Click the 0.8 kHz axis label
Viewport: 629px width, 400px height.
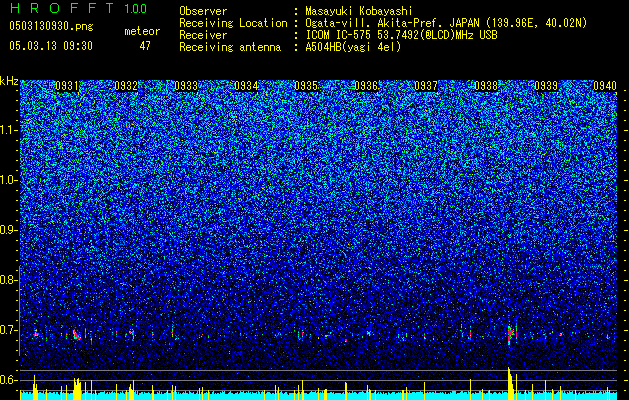(x=8, y=280)
